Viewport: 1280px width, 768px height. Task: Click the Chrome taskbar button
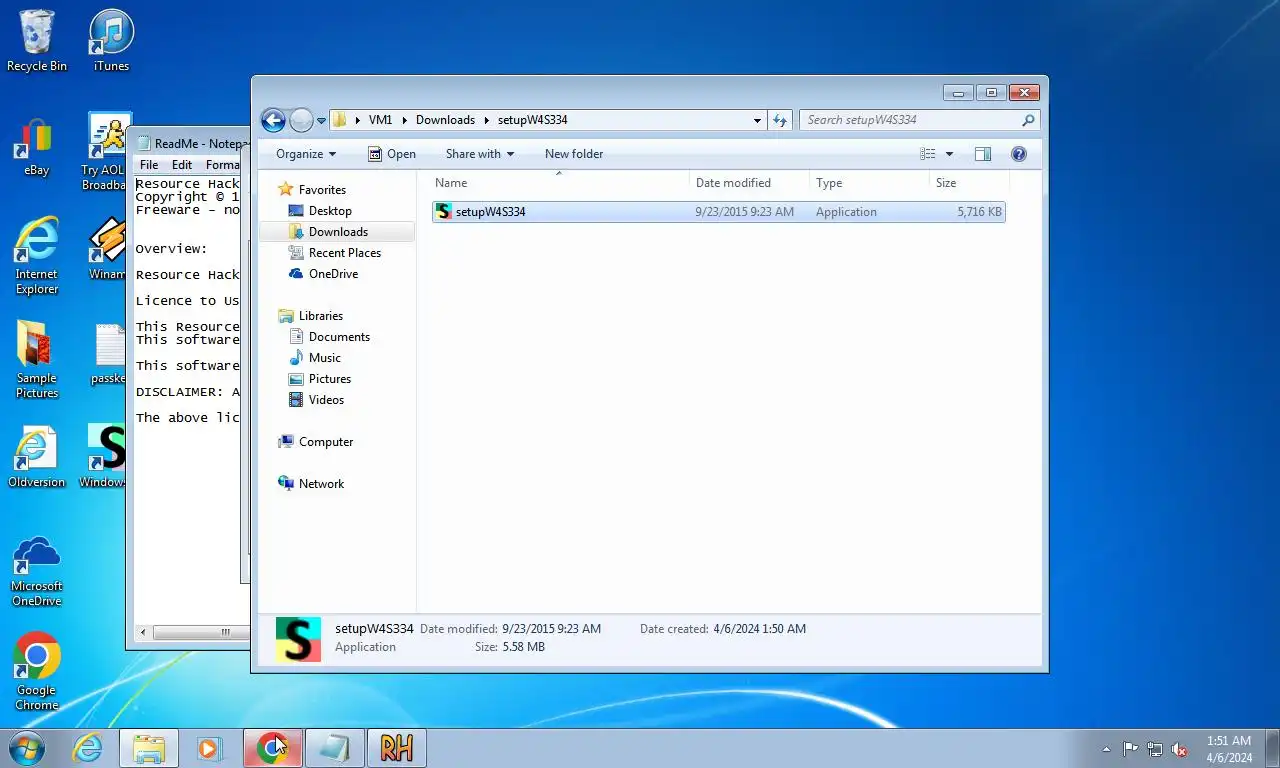272,748
